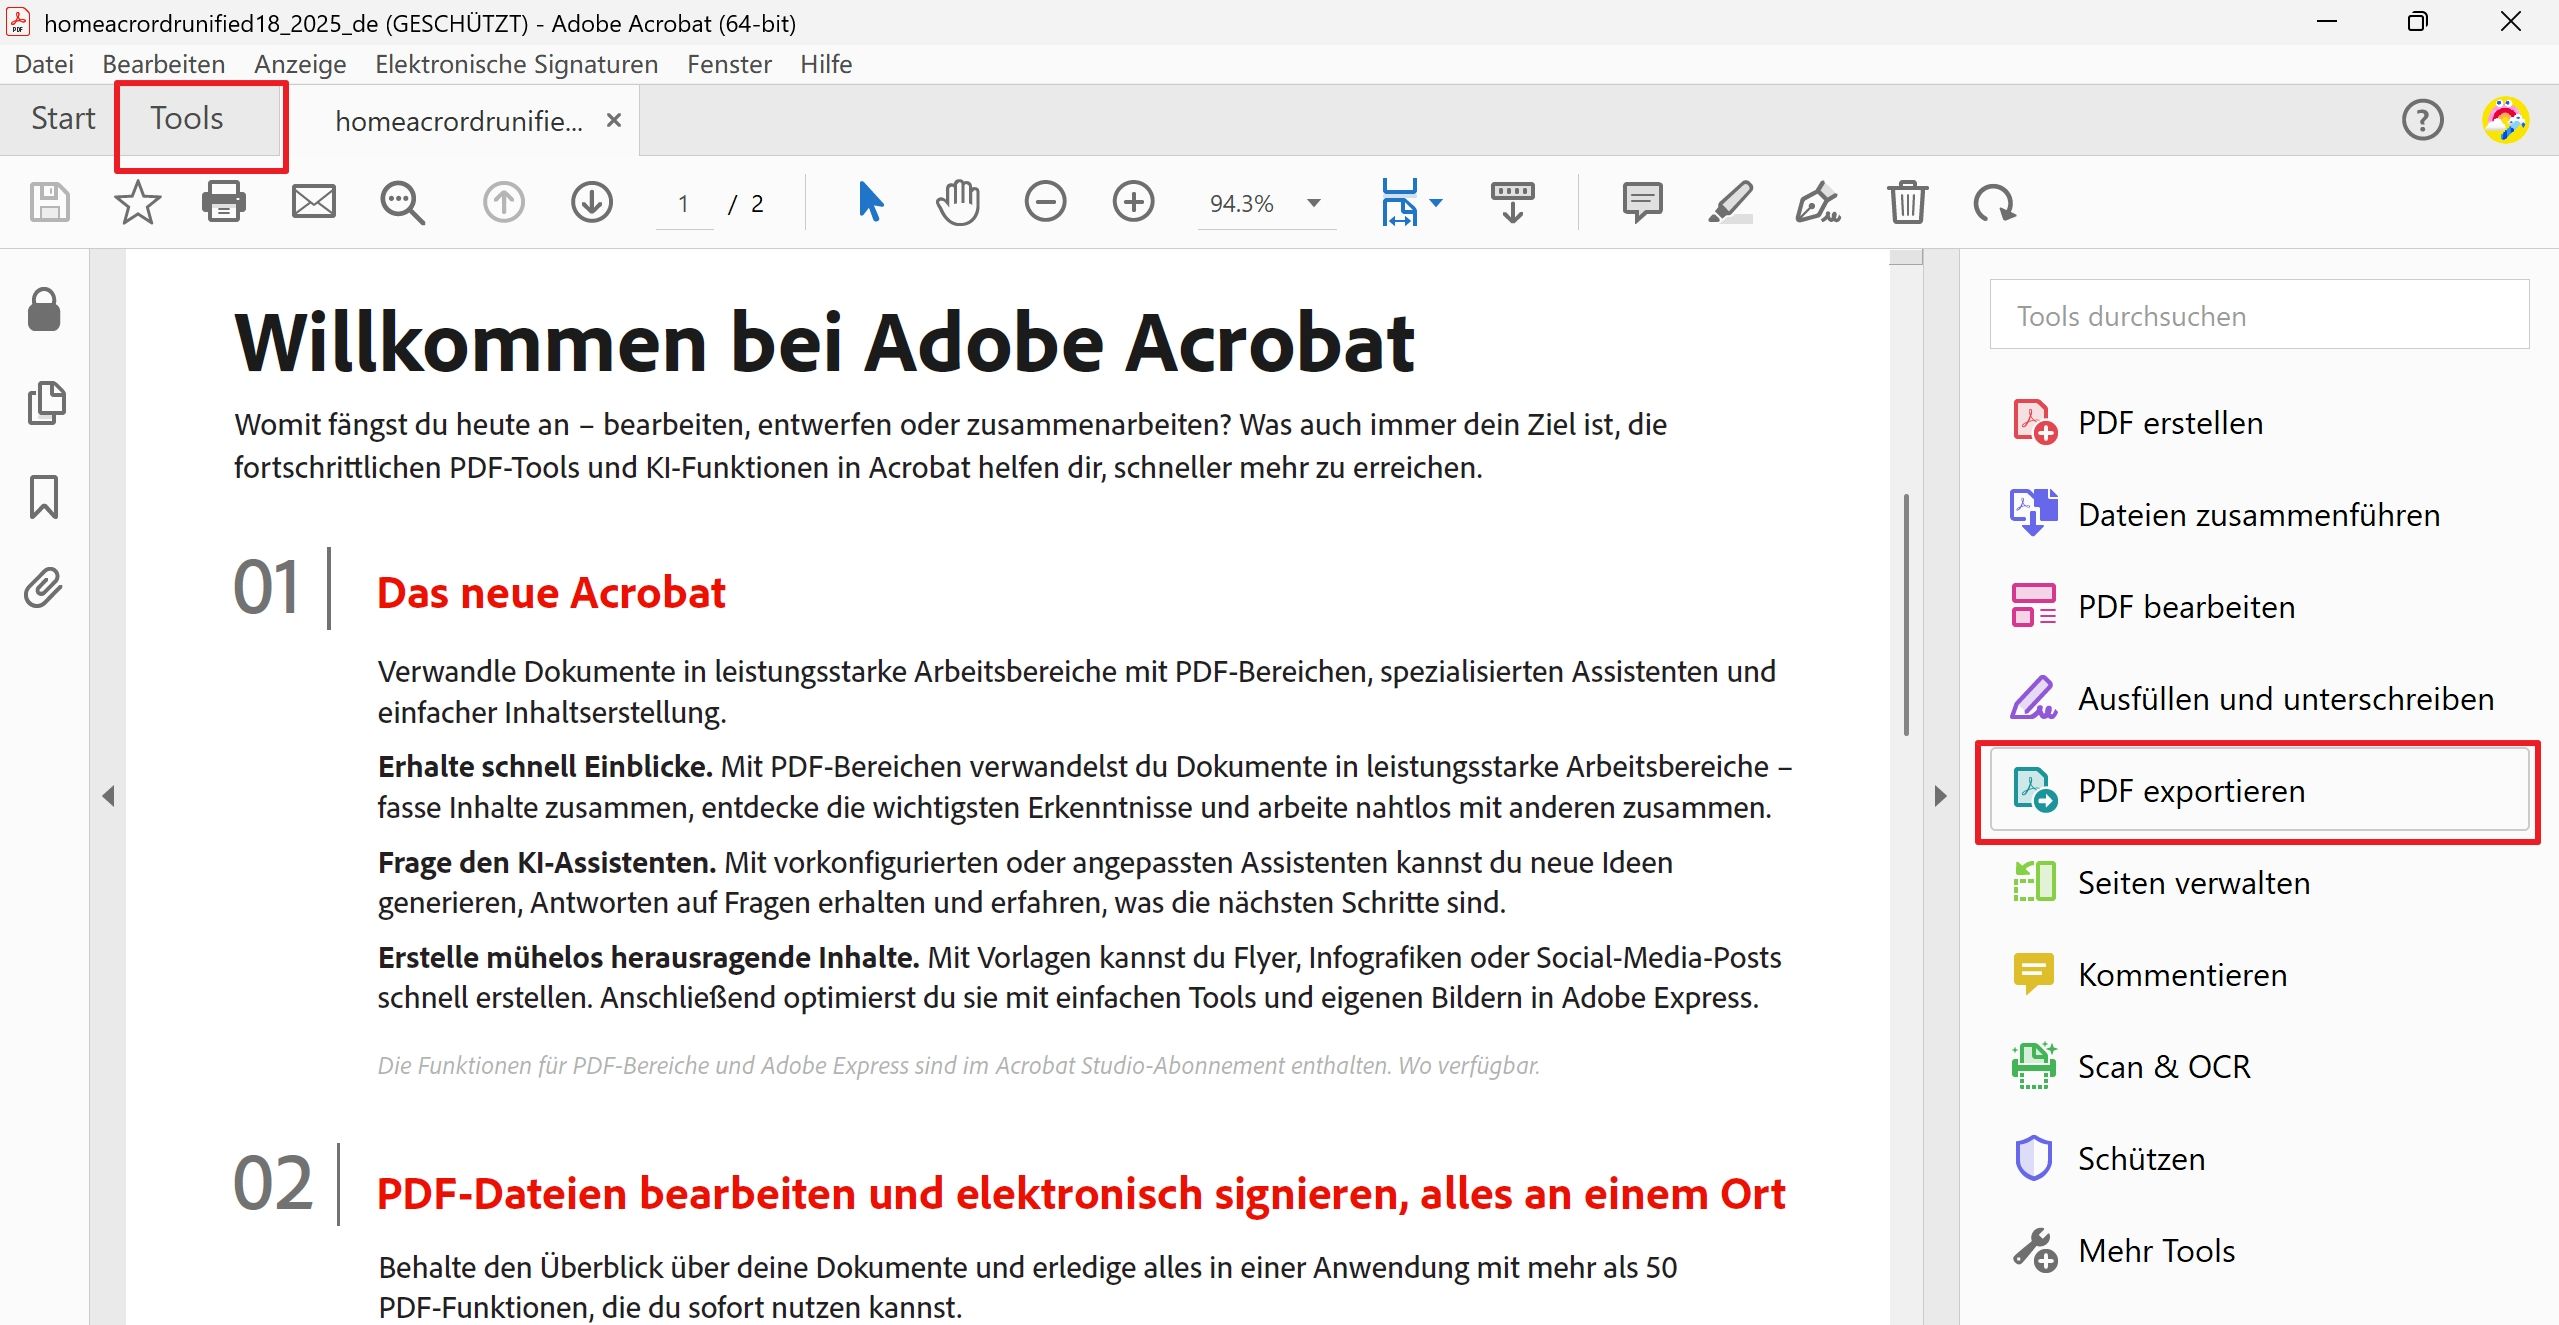Open the Find text magnifier icon

click(402, 203)
